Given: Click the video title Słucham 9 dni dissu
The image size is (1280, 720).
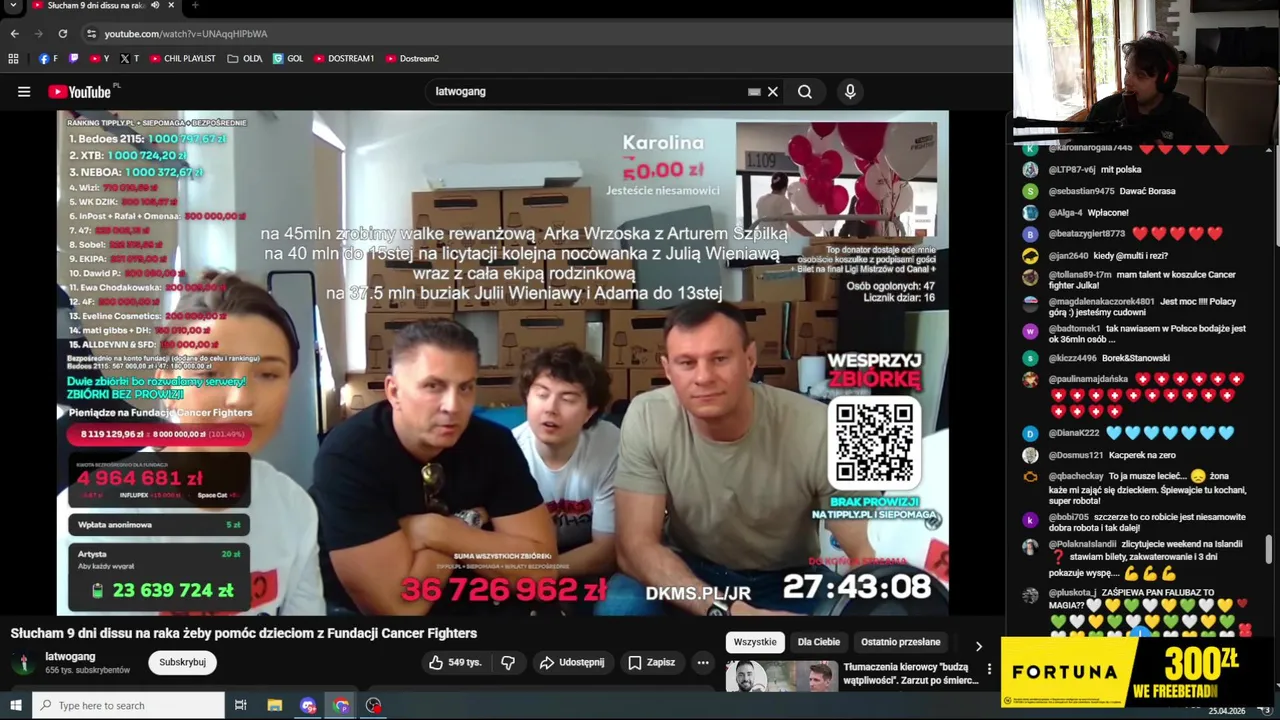Looking at the screenshot, I should pos(244,633).
